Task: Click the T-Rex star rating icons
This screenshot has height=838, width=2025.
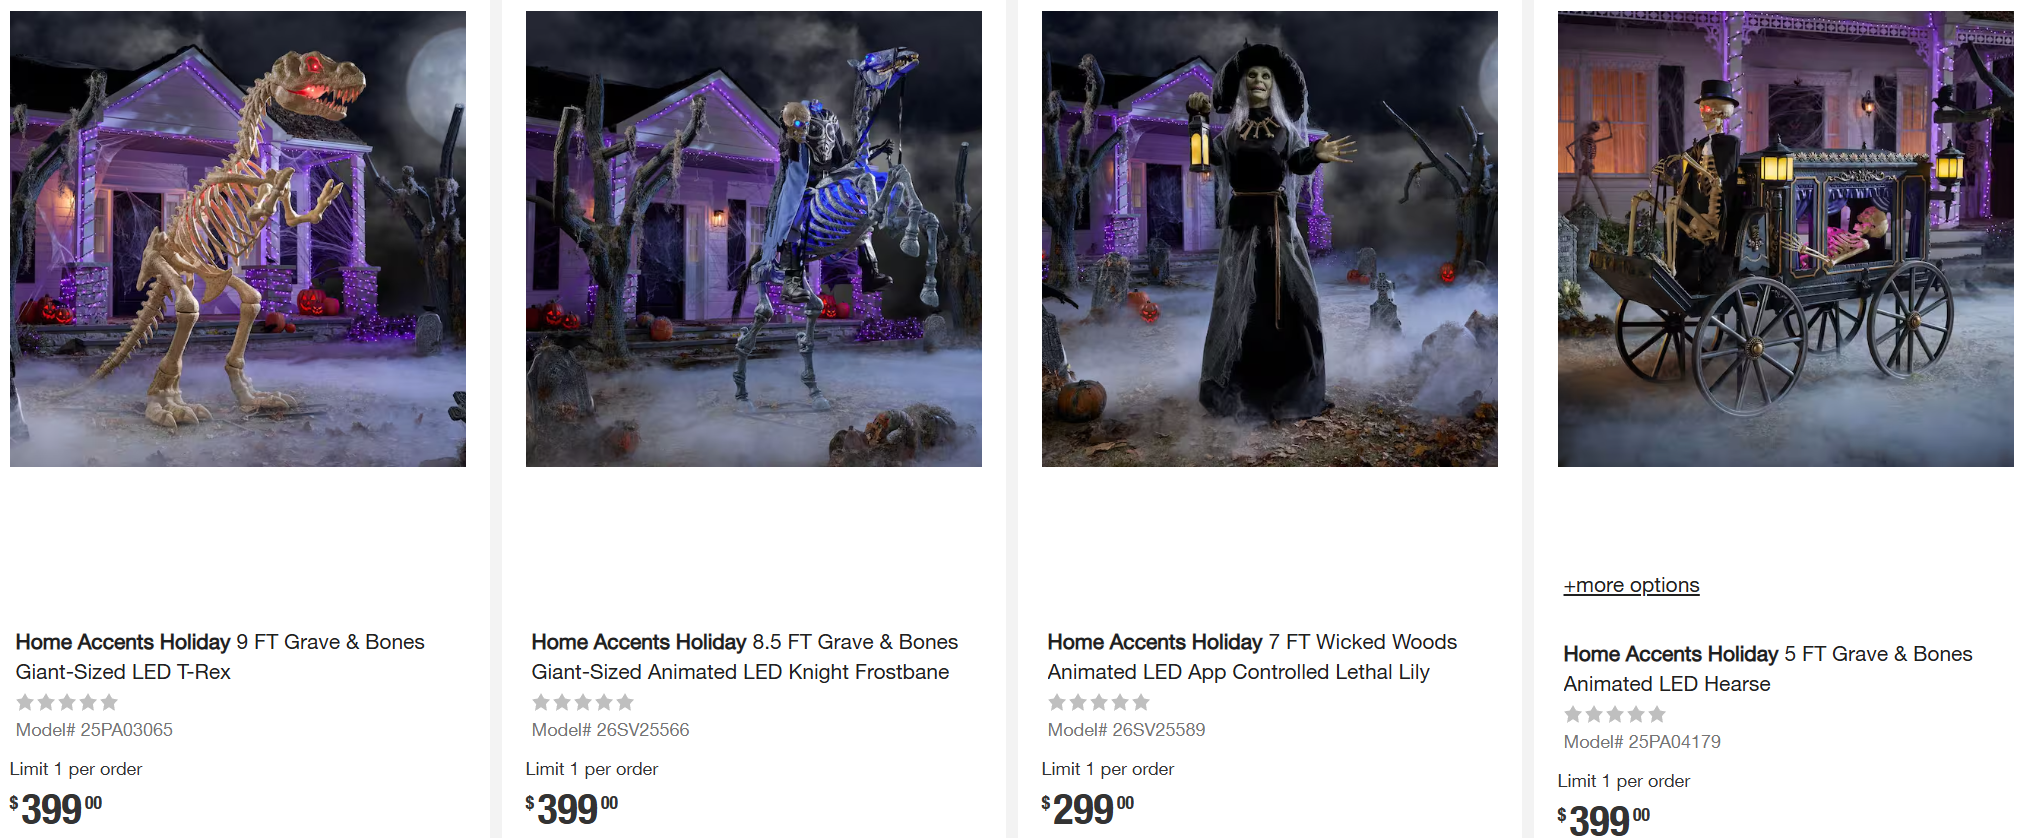Action: 67,702
